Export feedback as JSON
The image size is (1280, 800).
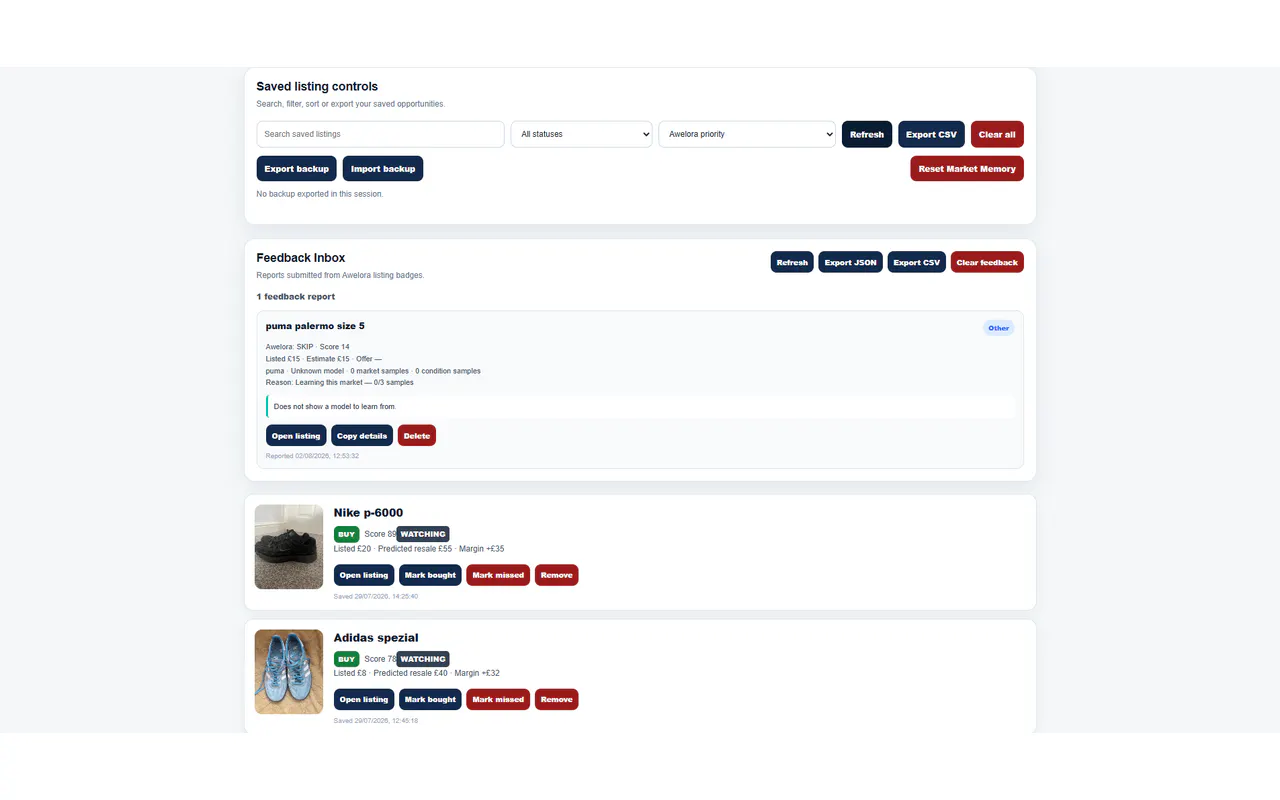tap(851, 262)
